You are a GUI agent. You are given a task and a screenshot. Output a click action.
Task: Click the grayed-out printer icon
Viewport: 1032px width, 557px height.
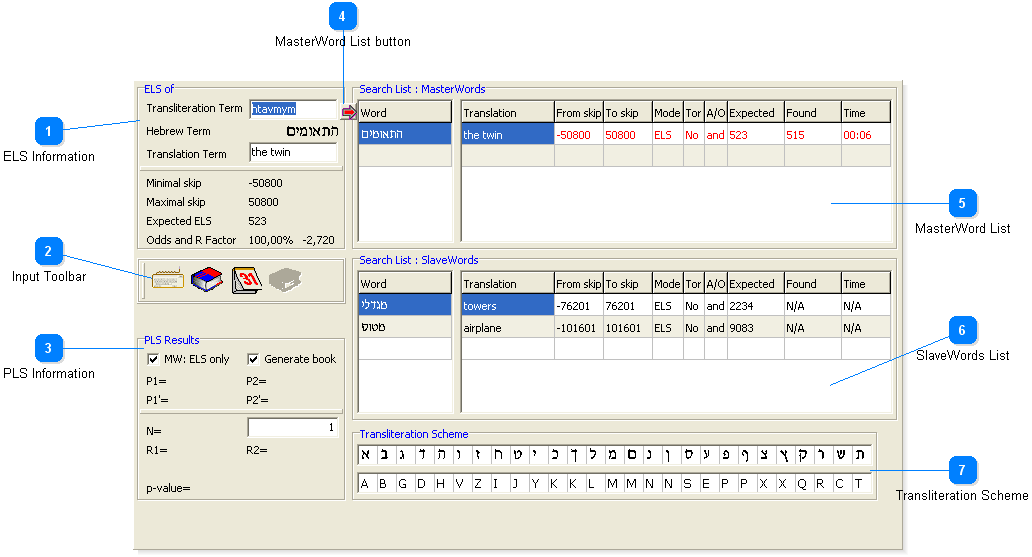284,280
